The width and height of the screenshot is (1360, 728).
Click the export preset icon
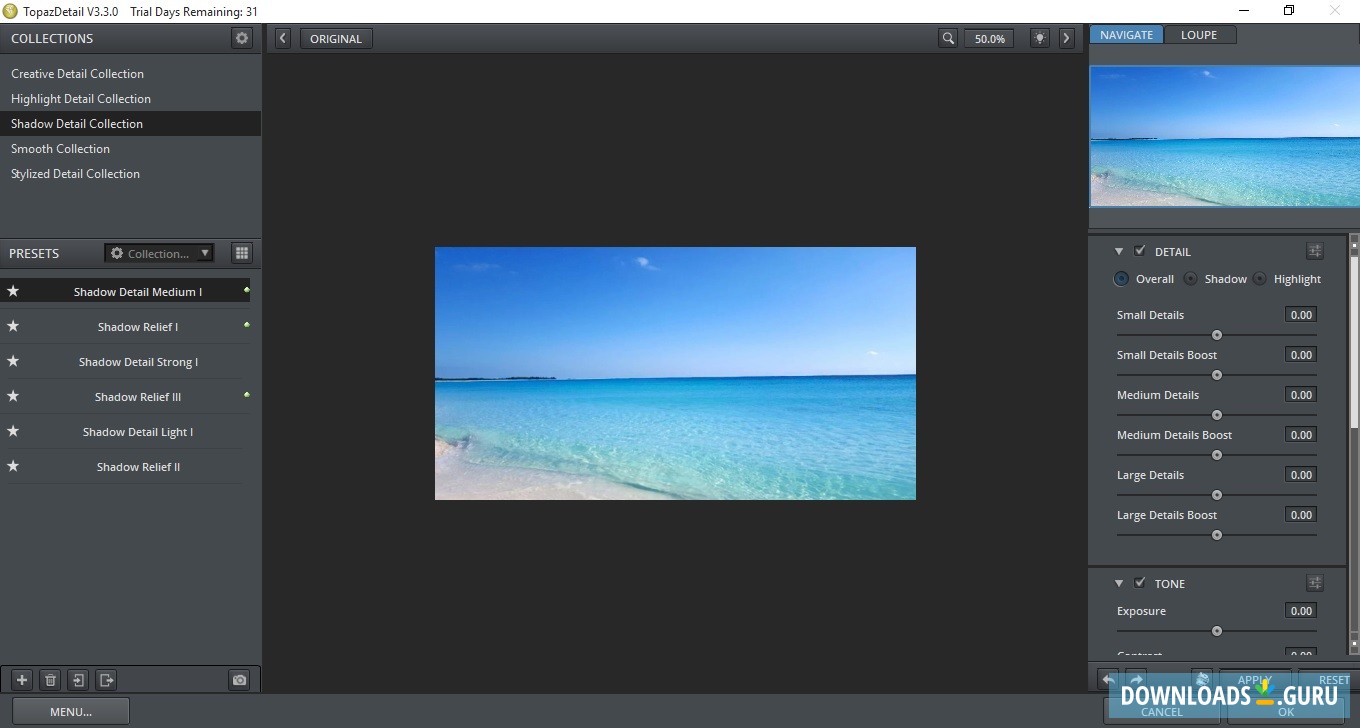click(x=106, y=680)
